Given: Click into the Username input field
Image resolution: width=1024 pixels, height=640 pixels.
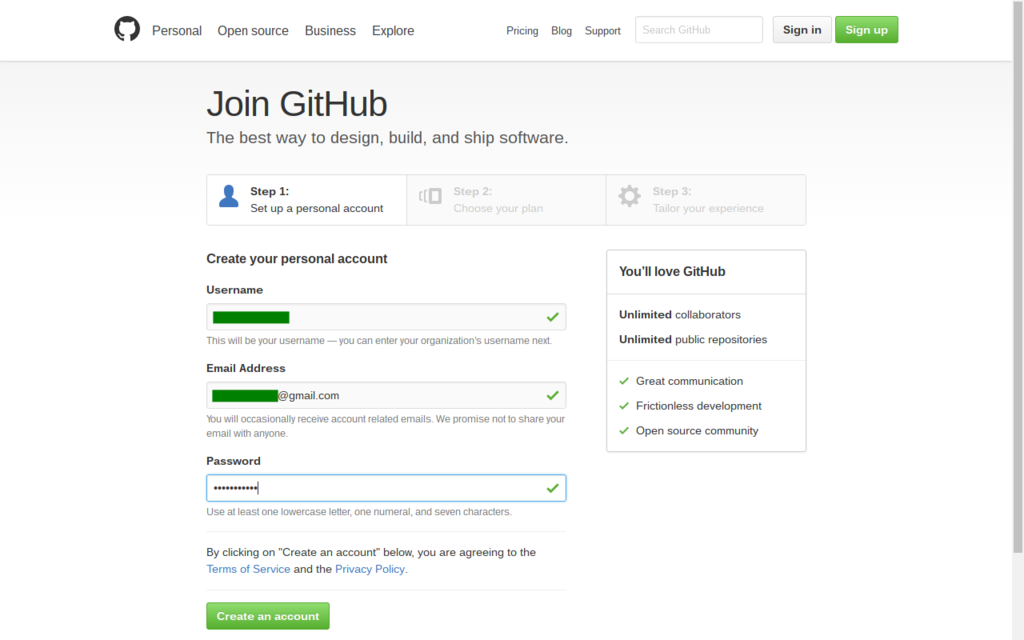Looking at the screenshot, I should (x=386, y=317).
